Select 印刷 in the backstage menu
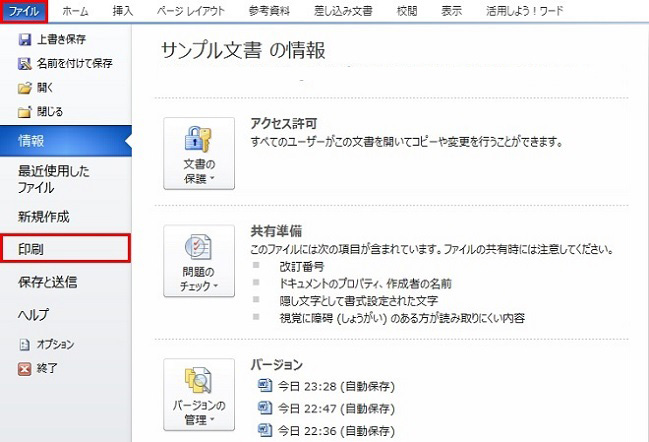The width and height of the screenshot is (649, 442). click(66, 248)
